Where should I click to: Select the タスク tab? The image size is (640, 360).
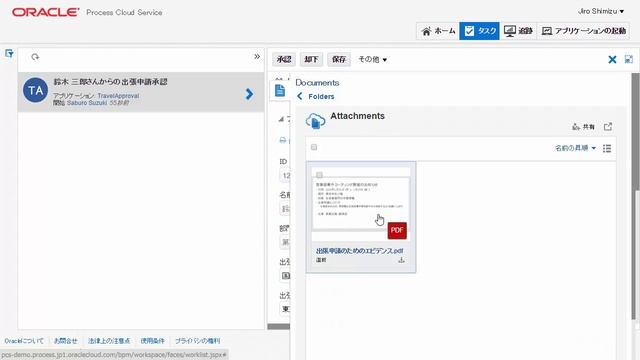pyautogui.click(x=480, y=31)
